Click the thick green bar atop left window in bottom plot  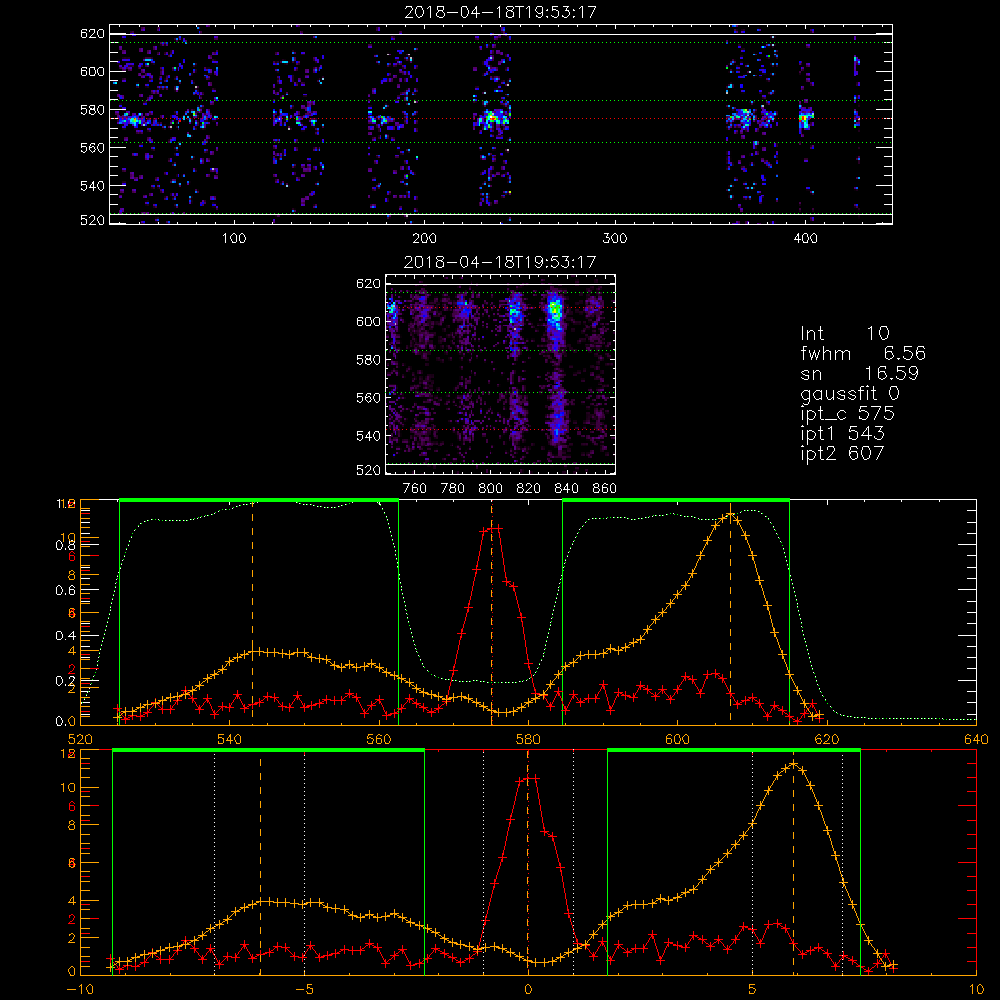[268, 751]
